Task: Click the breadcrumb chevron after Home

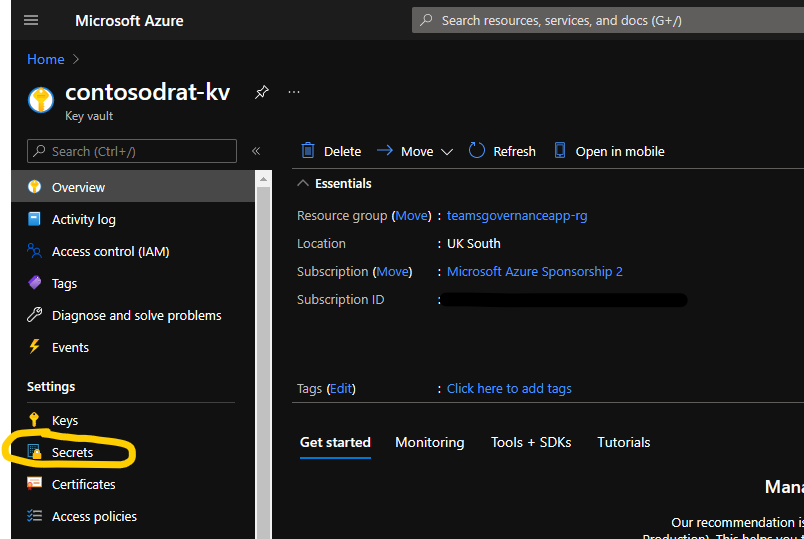Action: 76,59
